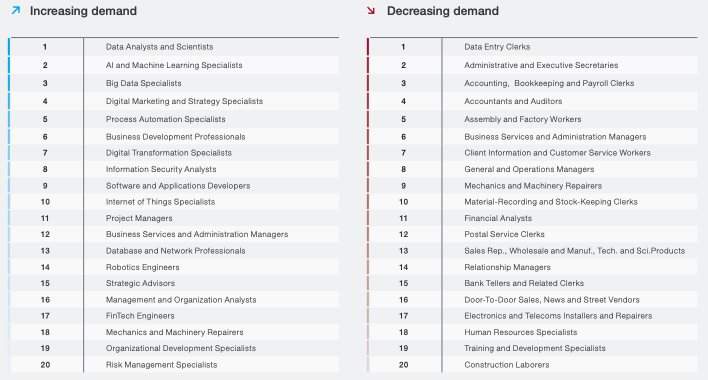The height and width of the screenshot is (380, 708).
Task: Choose Assembly and Factory Workers row
Action: coord(532,119)
